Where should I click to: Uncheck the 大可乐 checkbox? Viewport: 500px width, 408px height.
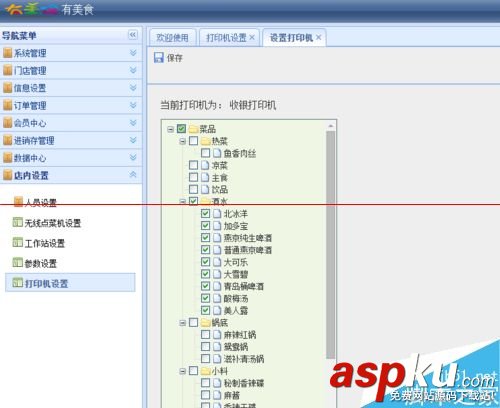pos(205,262)
